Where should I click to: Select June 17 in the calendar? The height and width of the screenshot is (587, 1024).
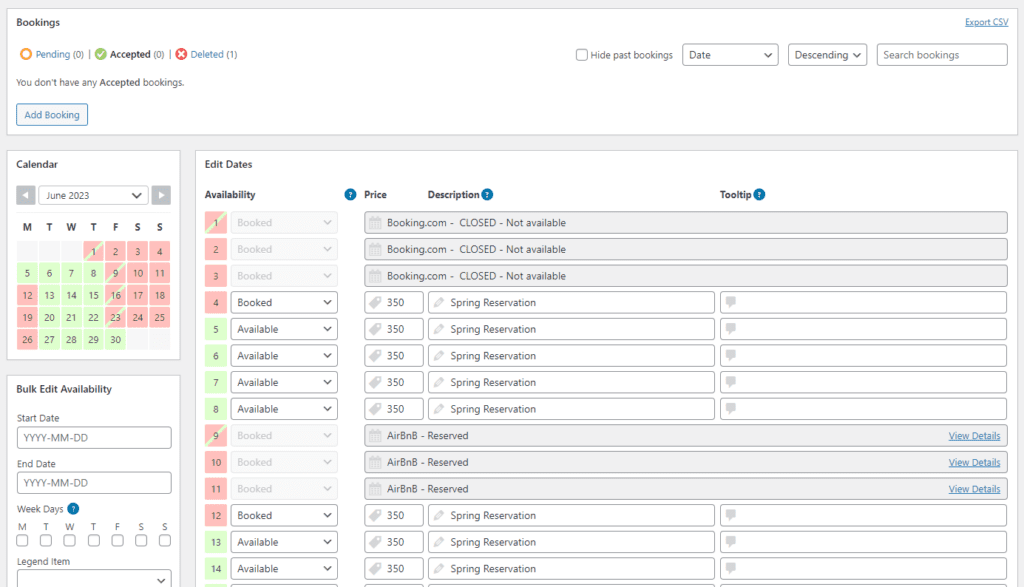pyautogui.click(x=138, y=295)
